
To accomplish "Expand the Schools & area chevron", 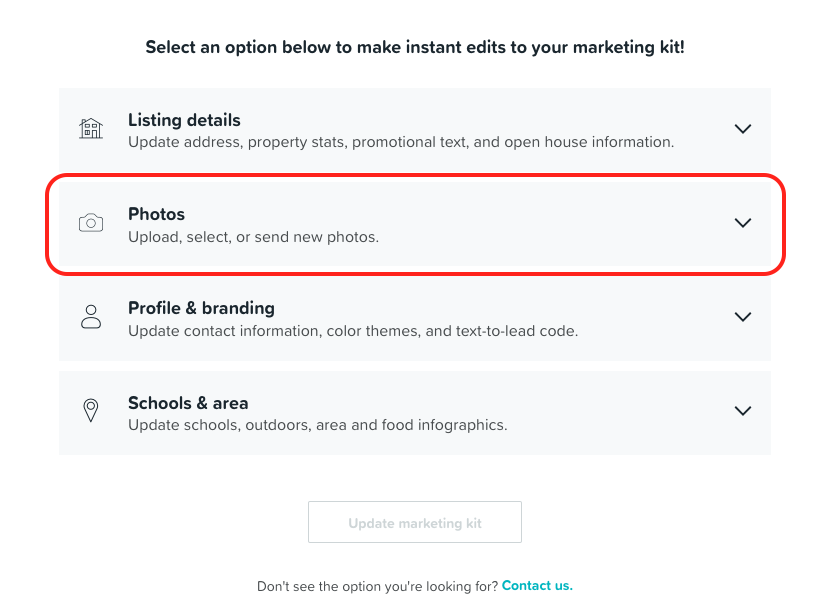I will (743, 411).
